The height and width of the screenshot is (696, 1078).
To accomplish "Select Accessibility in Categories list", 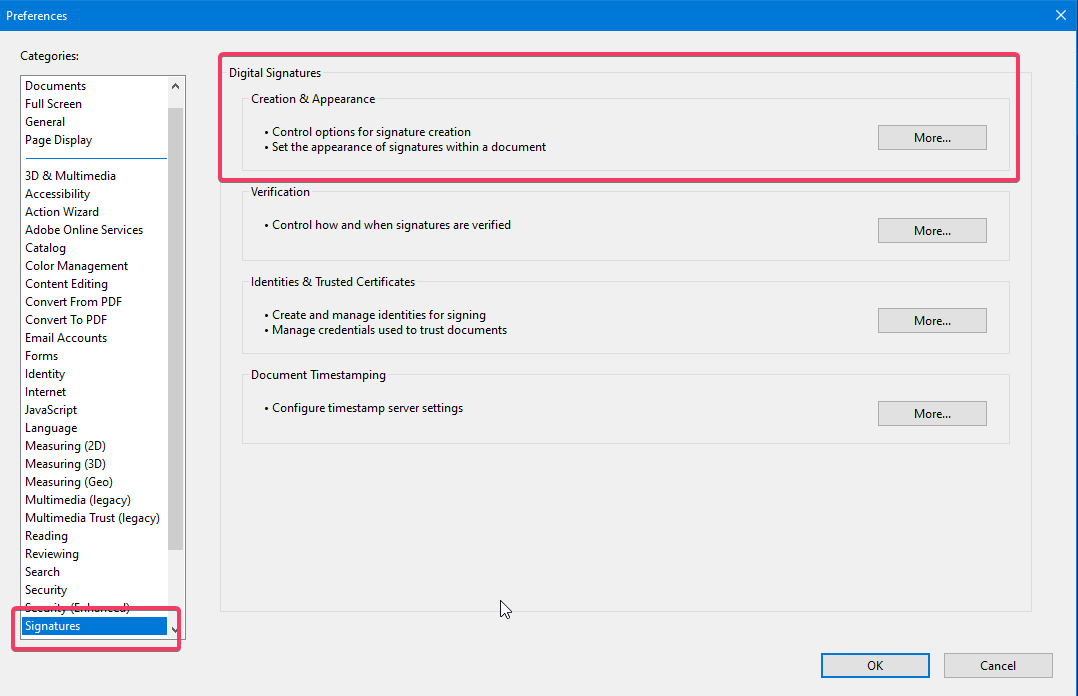I will (x=58, y=194).
